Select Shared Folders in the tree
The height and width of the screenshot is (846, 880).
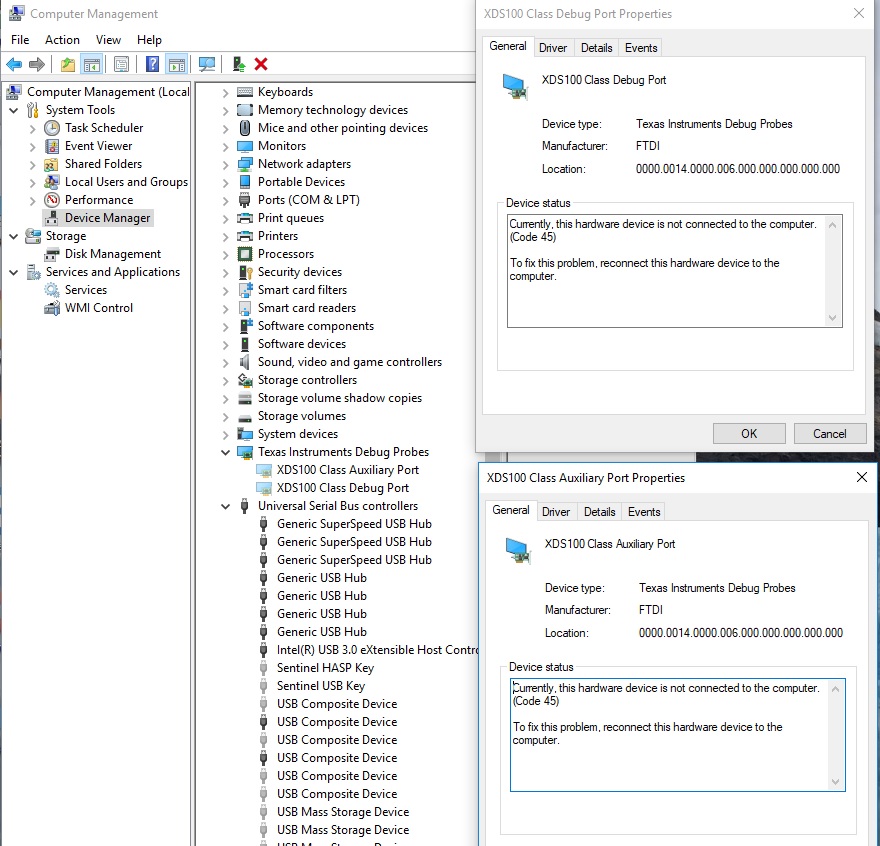pyautogui.click(x=103, y=164)
